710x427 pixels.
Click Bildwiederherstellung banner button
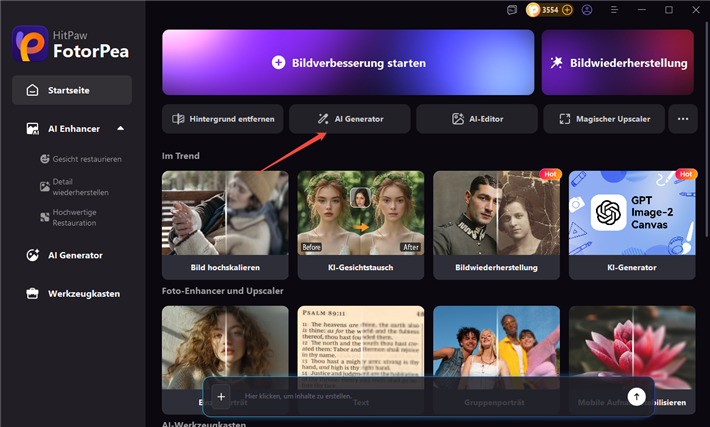[x=618, y=62]
